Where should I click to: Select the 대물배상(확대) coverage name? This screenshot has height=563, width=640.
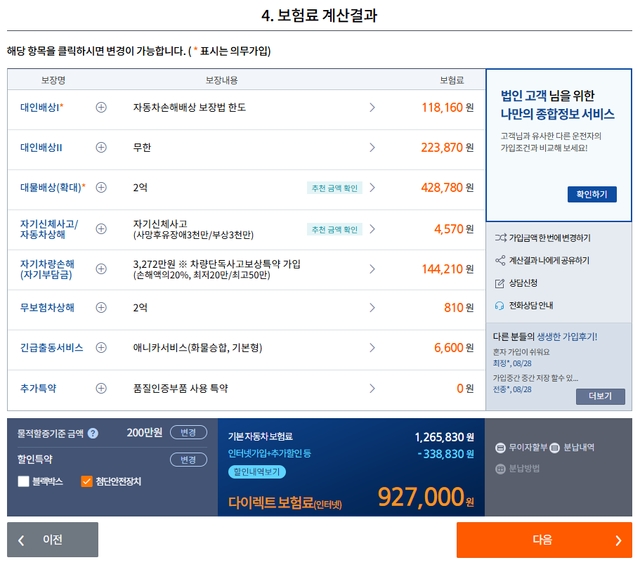pos(53,187)
